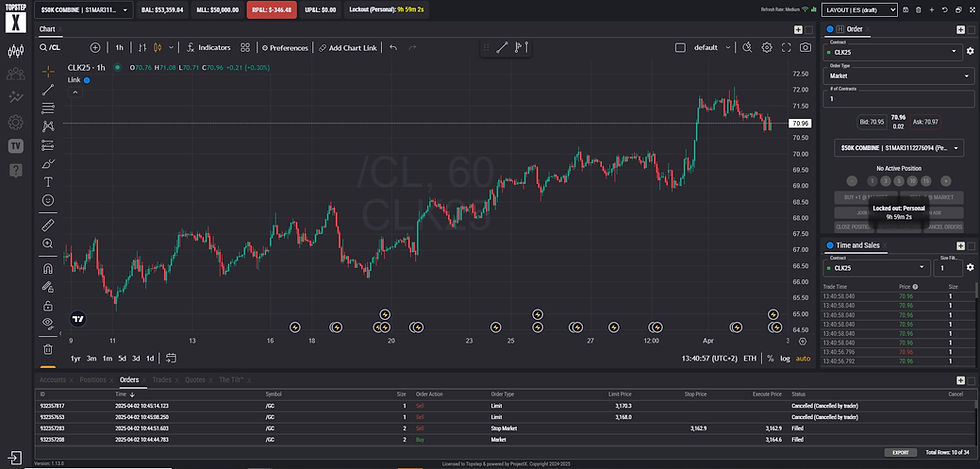Screen dimensions: 980x469
Task: Open the quick search icon next to default
Action: pyautogui.click(x=747, y=48)
